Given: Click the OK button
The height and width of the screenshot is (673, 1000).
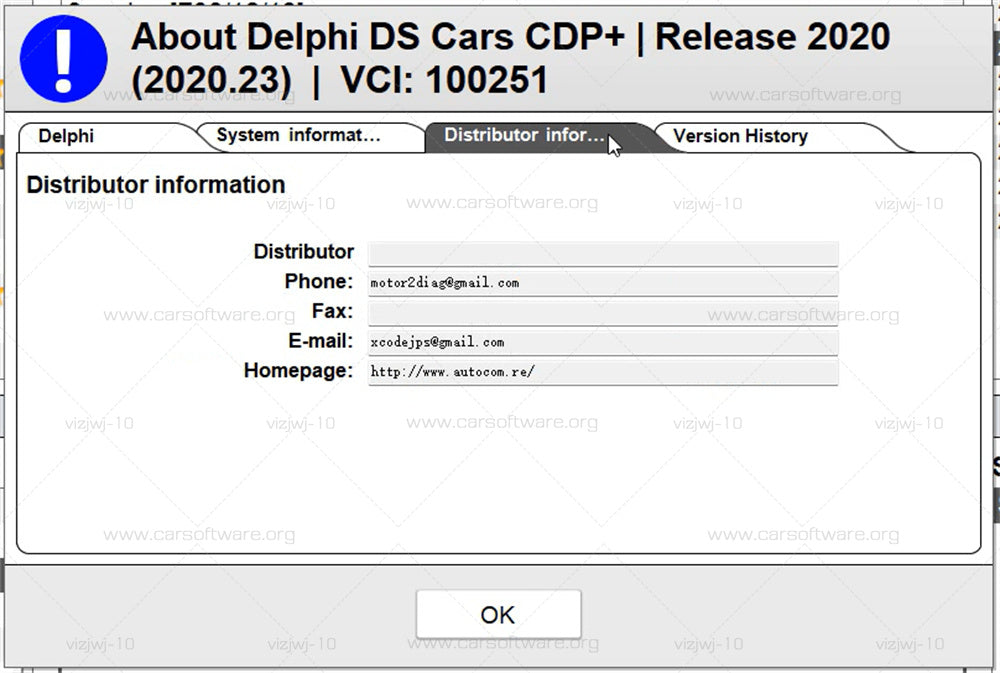Looking at the screenshot, I should (498, 614).
